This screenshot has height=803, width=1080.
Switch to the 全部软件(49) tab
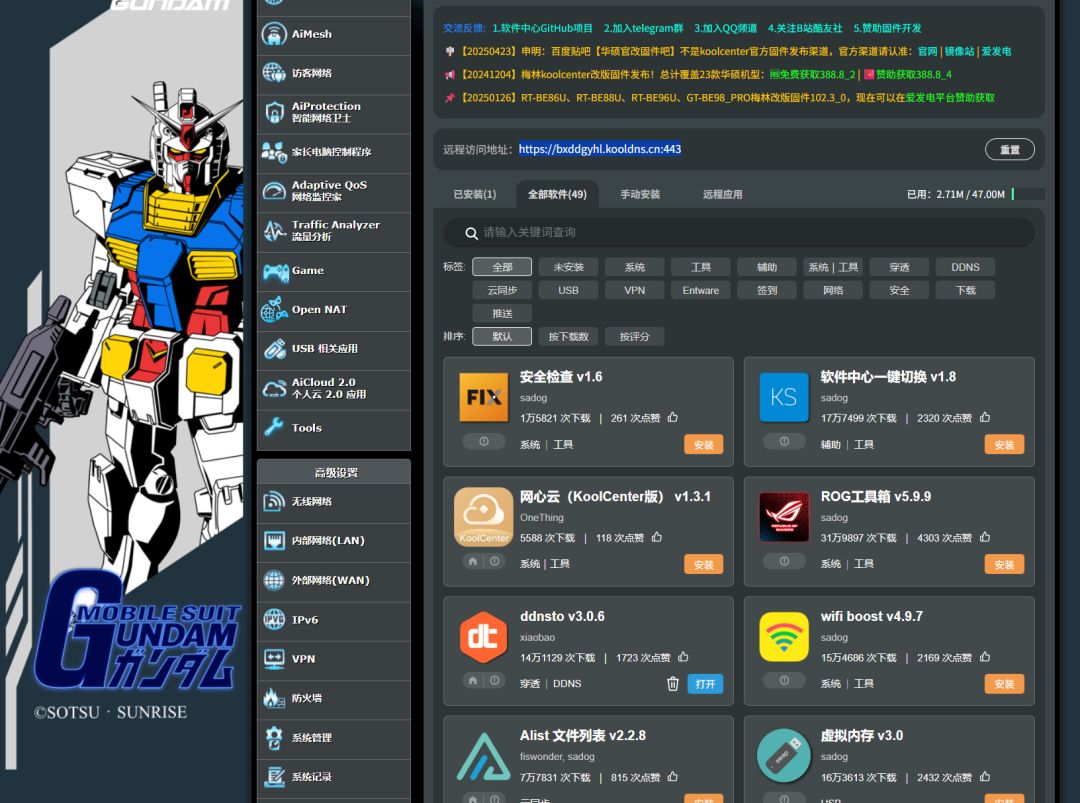tap(557, 194)
